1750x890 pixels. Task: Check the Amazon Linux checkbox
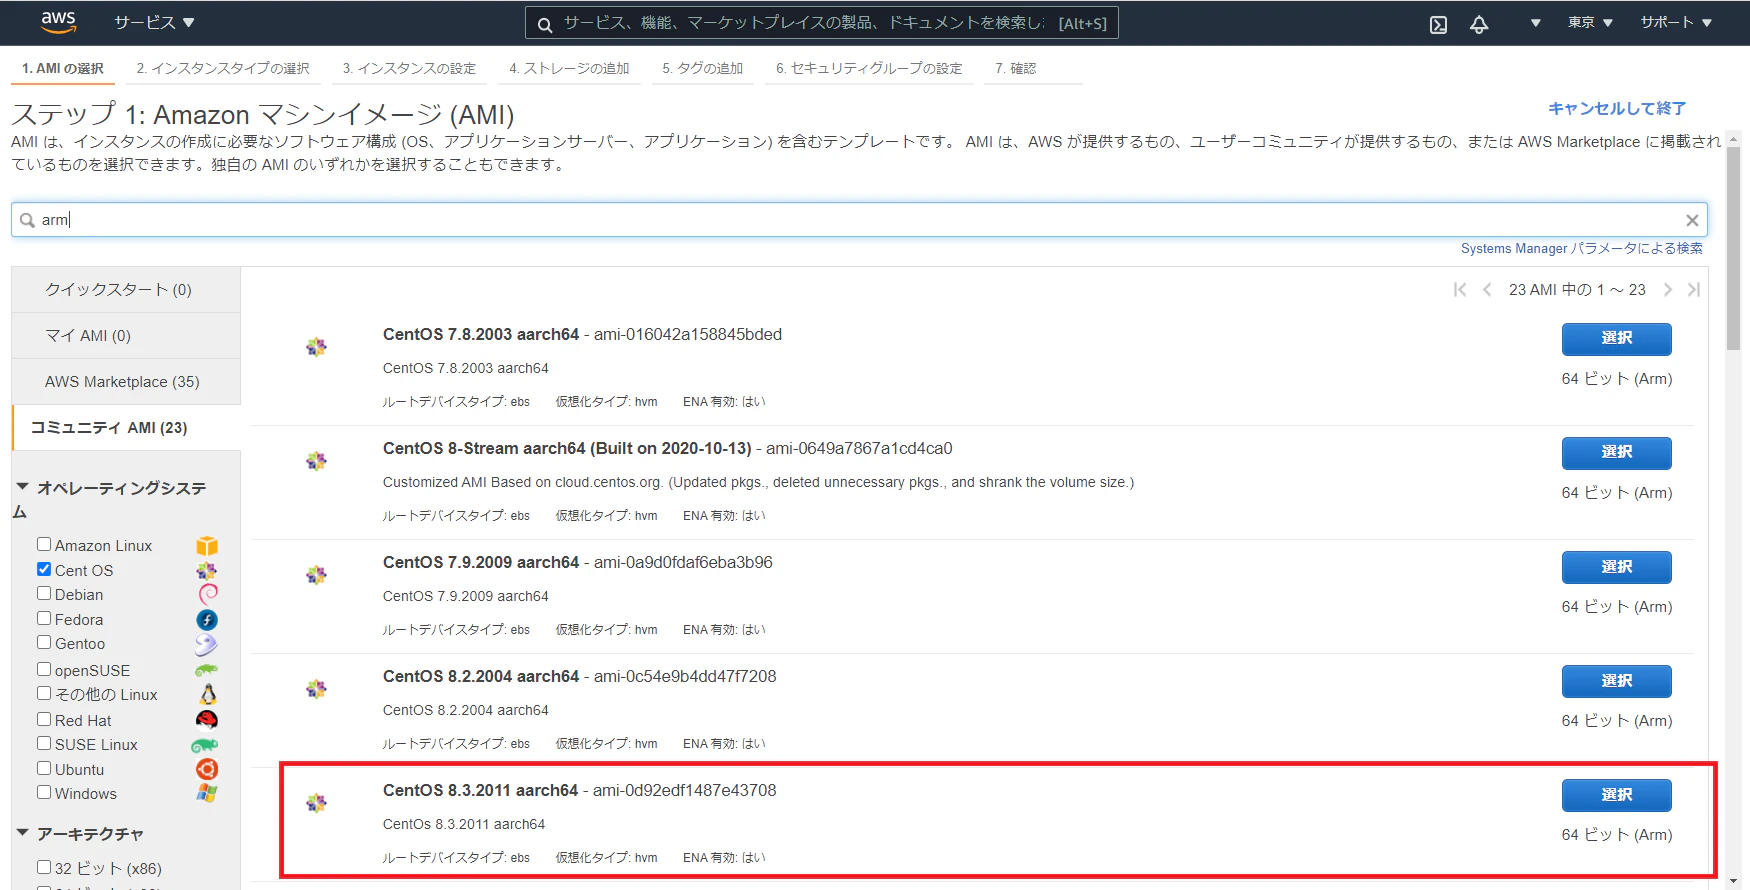coord(44,544)
